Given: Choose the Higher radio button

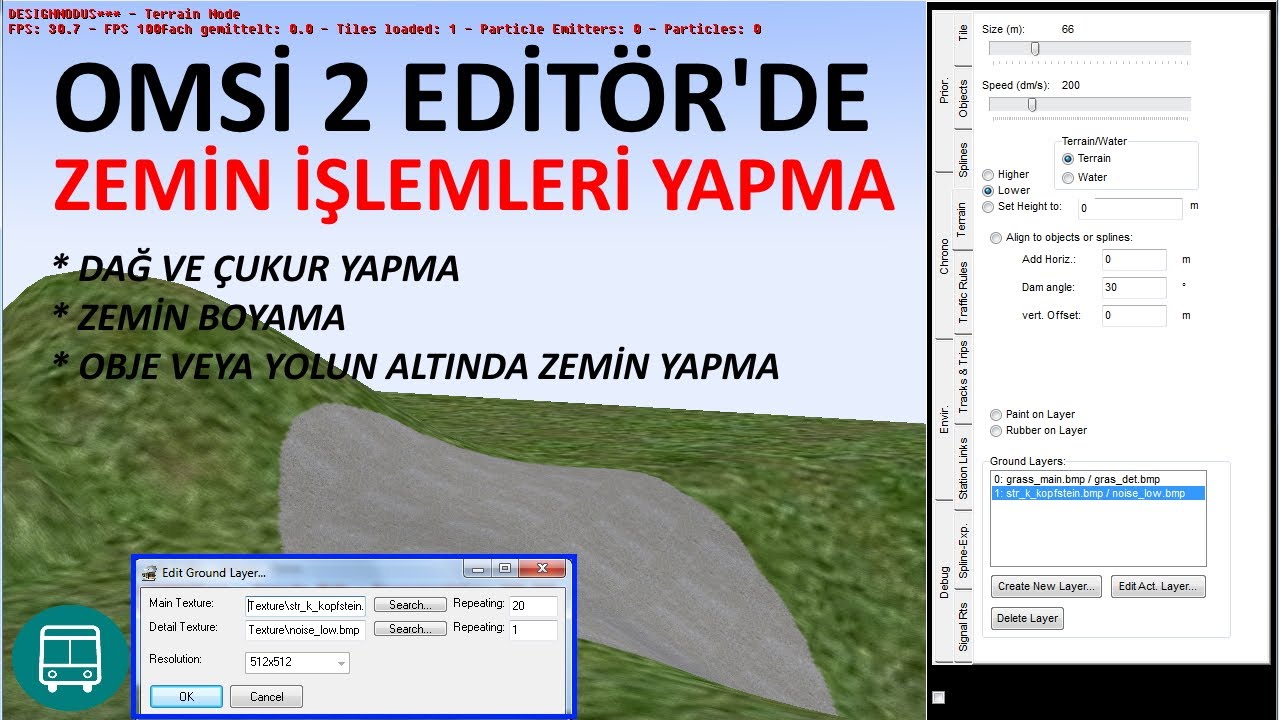Looking at the screenshot, I should (x=1006, y=175).
